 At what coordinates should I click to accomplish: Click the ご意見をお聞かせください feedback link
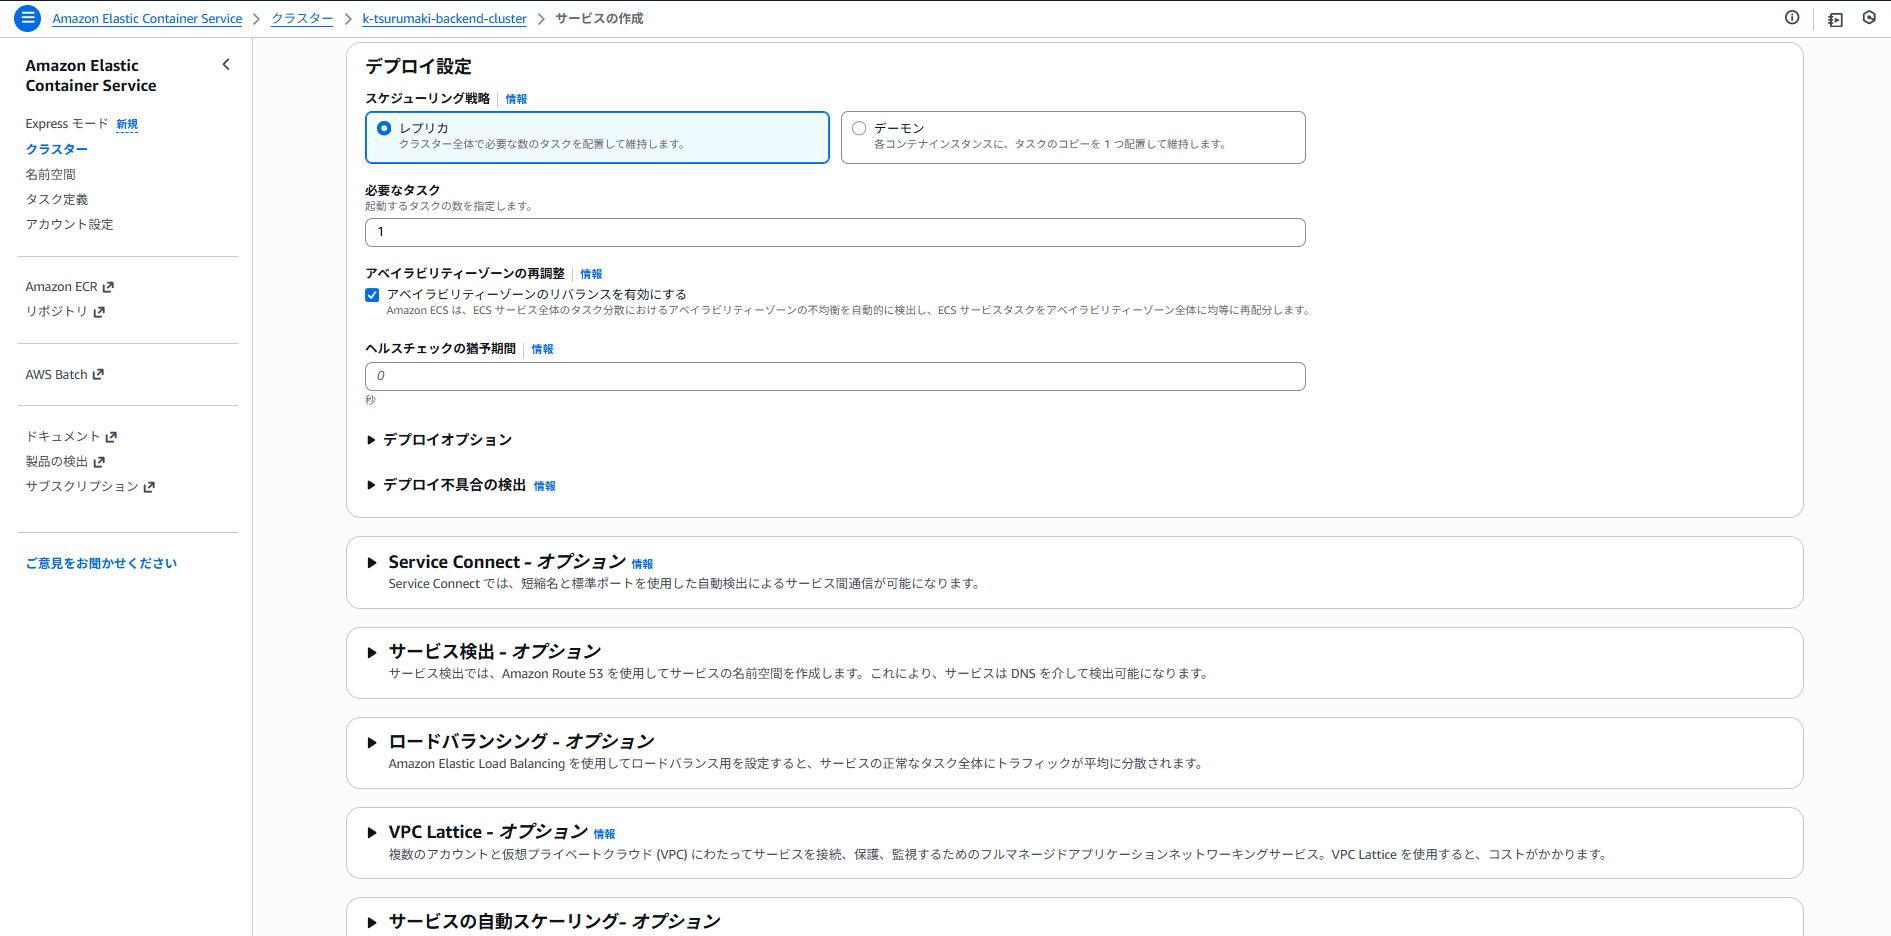(101, 562)
